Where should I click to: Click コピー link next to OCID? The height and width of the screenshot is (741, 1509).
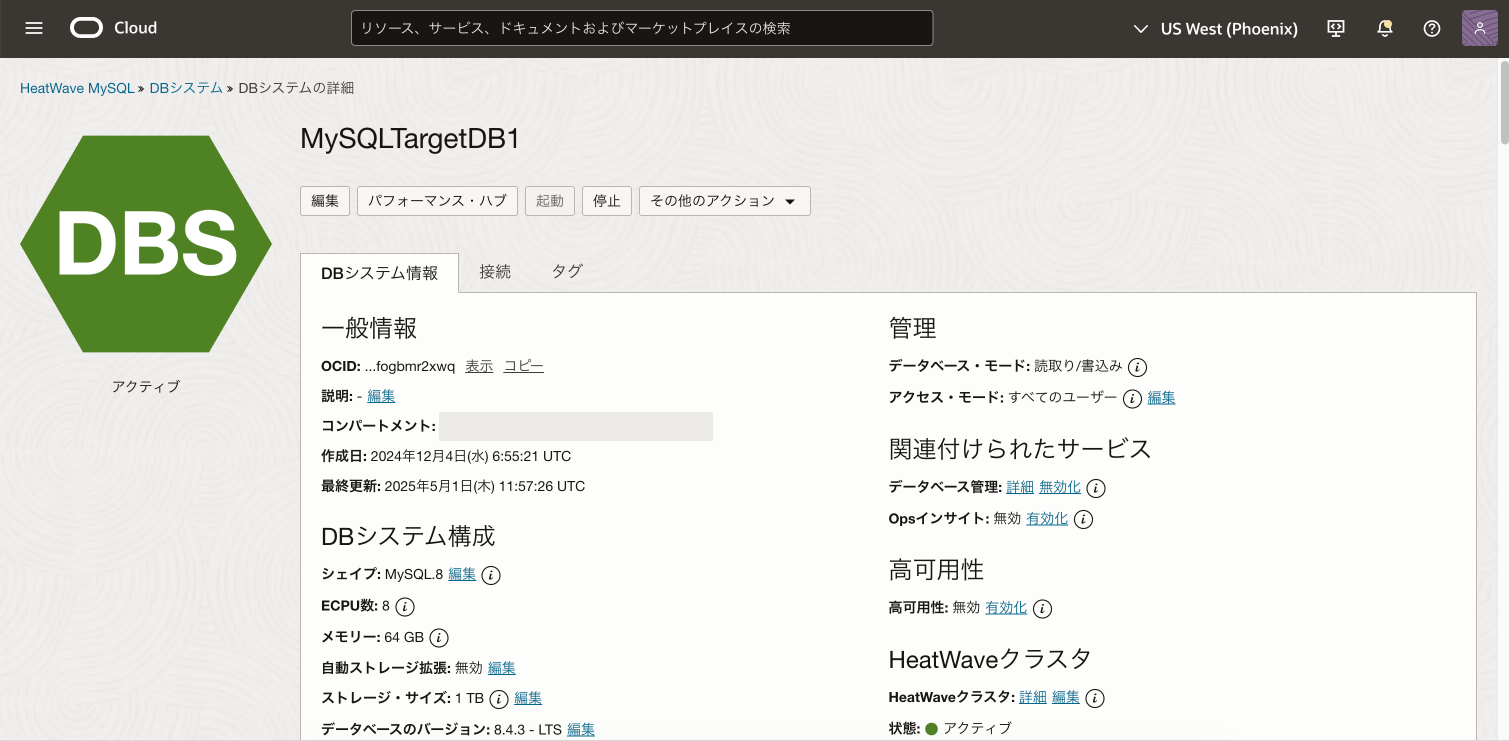pos(524,366)
